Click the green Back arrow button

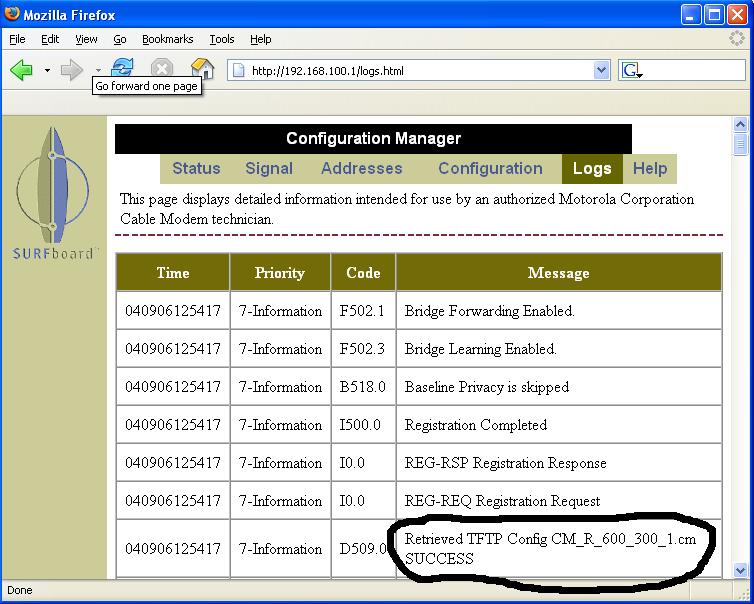22,70
